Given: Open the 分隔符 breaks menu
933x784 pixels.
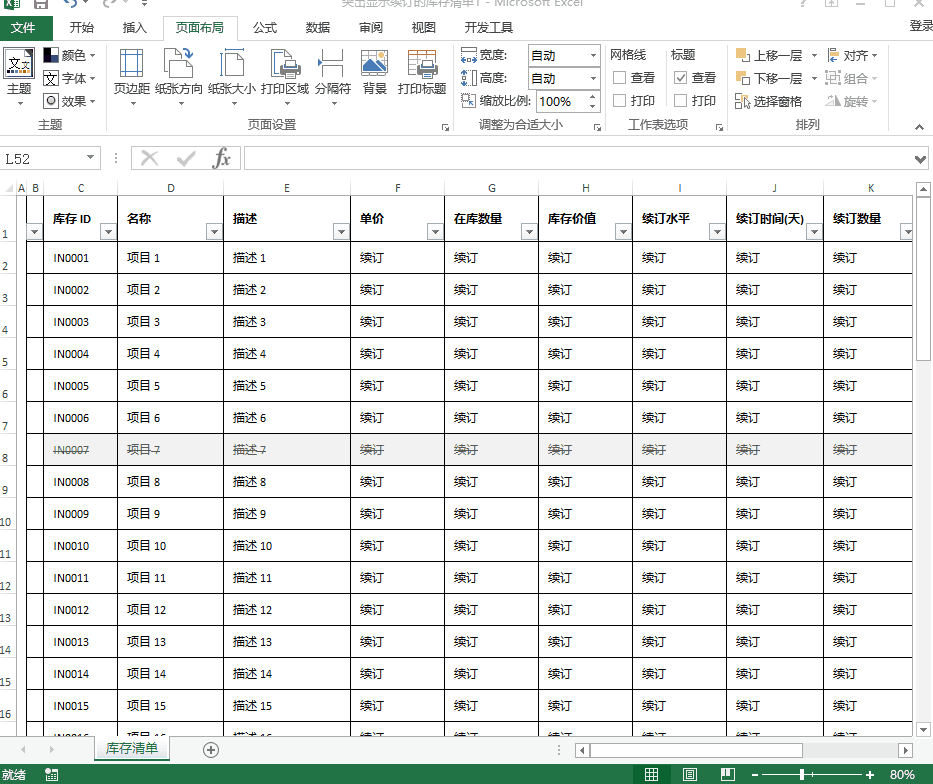Looking at the screenshot, I should click(333, 77).
